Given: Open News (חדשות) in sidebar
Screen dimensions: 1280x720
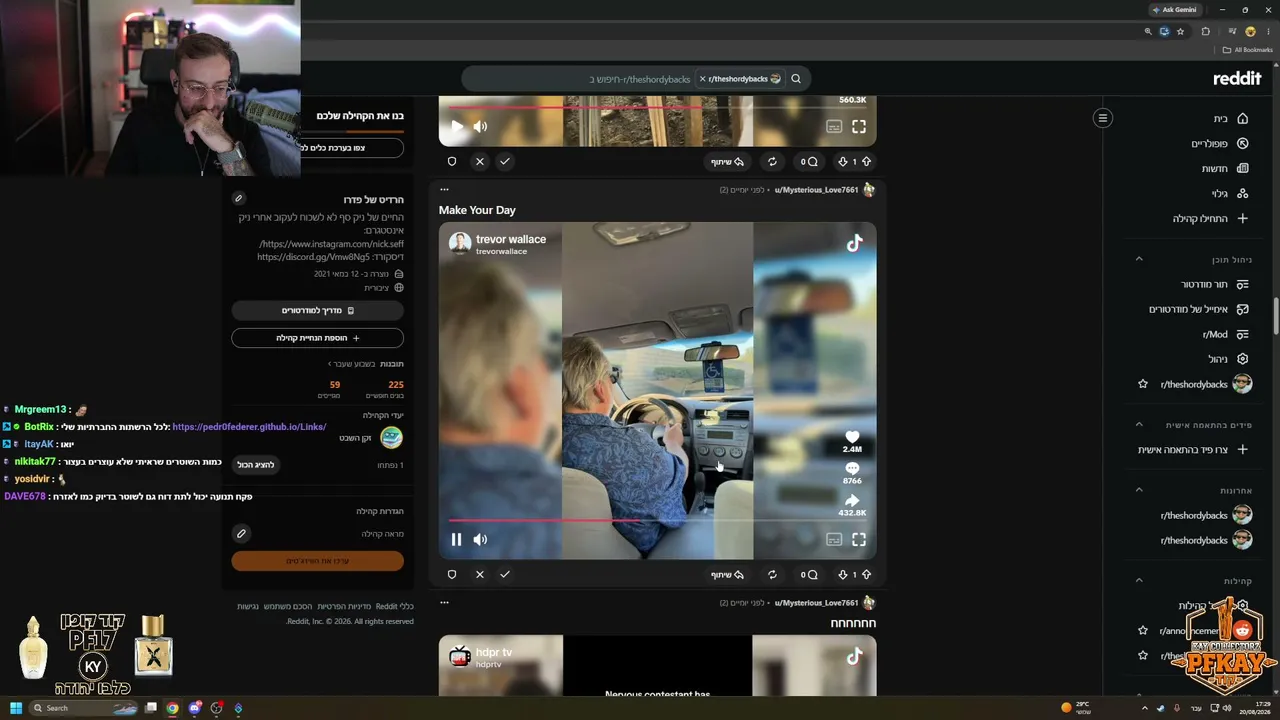Looking at the screenshot, I should pyautogui.click(x=1225, y=168).
